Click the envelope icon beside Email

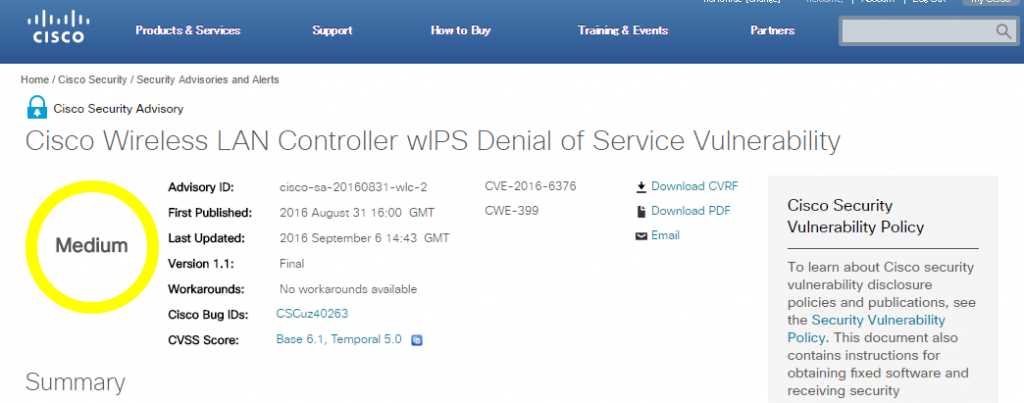[641, 236]
